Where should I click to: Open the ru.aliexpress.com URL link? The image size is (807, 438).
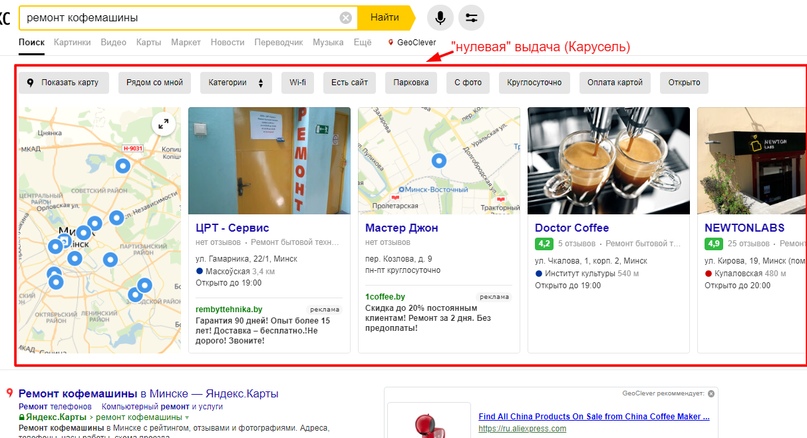[x=522, y=428]
